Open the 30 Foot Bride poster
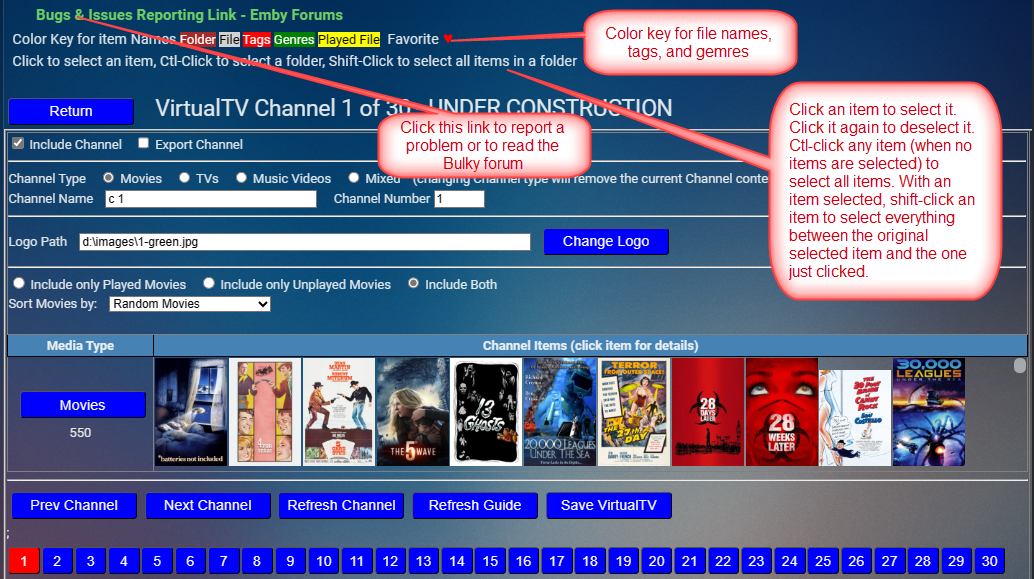Viewport: 1034px width, 579px height. coord(855,418)
